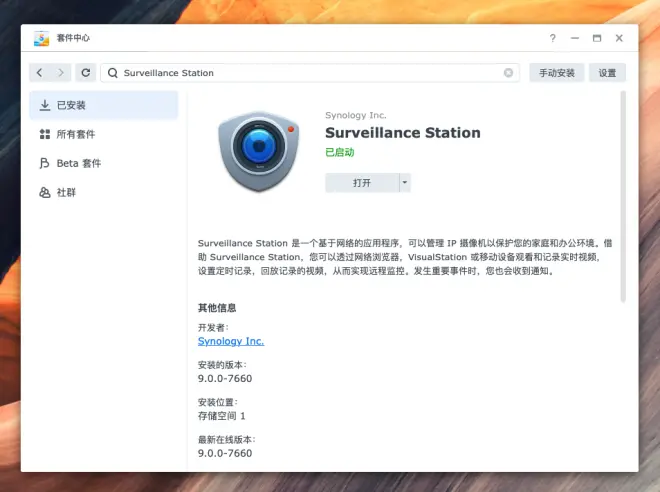Click the 社群 people icon
Screen dimensions: 660x492
45,192
